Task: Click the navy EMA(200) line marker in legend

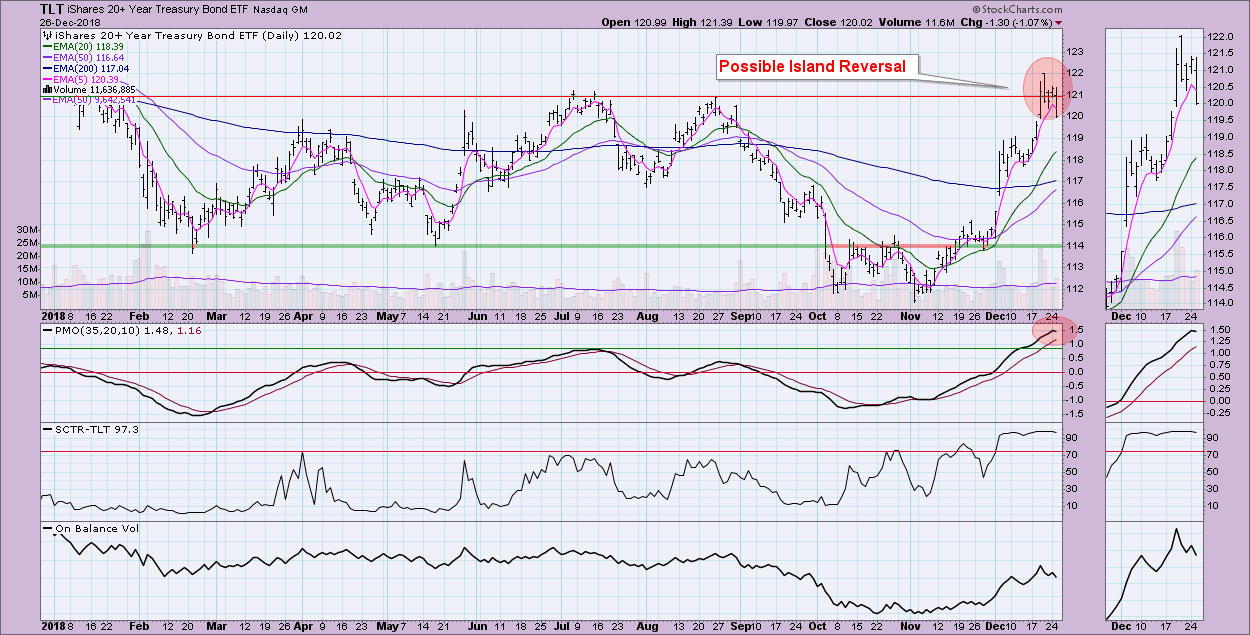Action: point(46,69)
